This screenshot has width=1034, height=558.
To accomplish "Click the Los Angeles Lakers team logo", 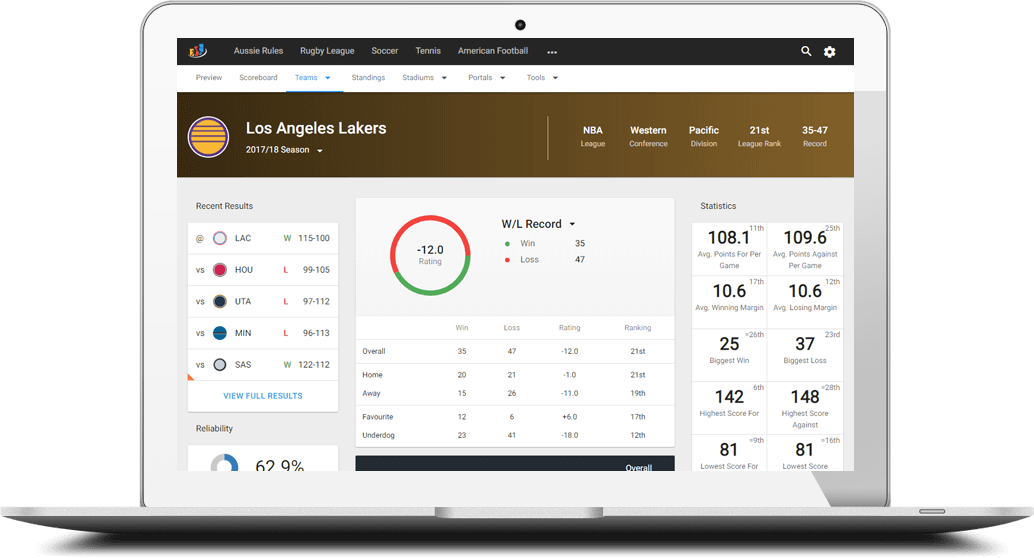I will 209,136.
